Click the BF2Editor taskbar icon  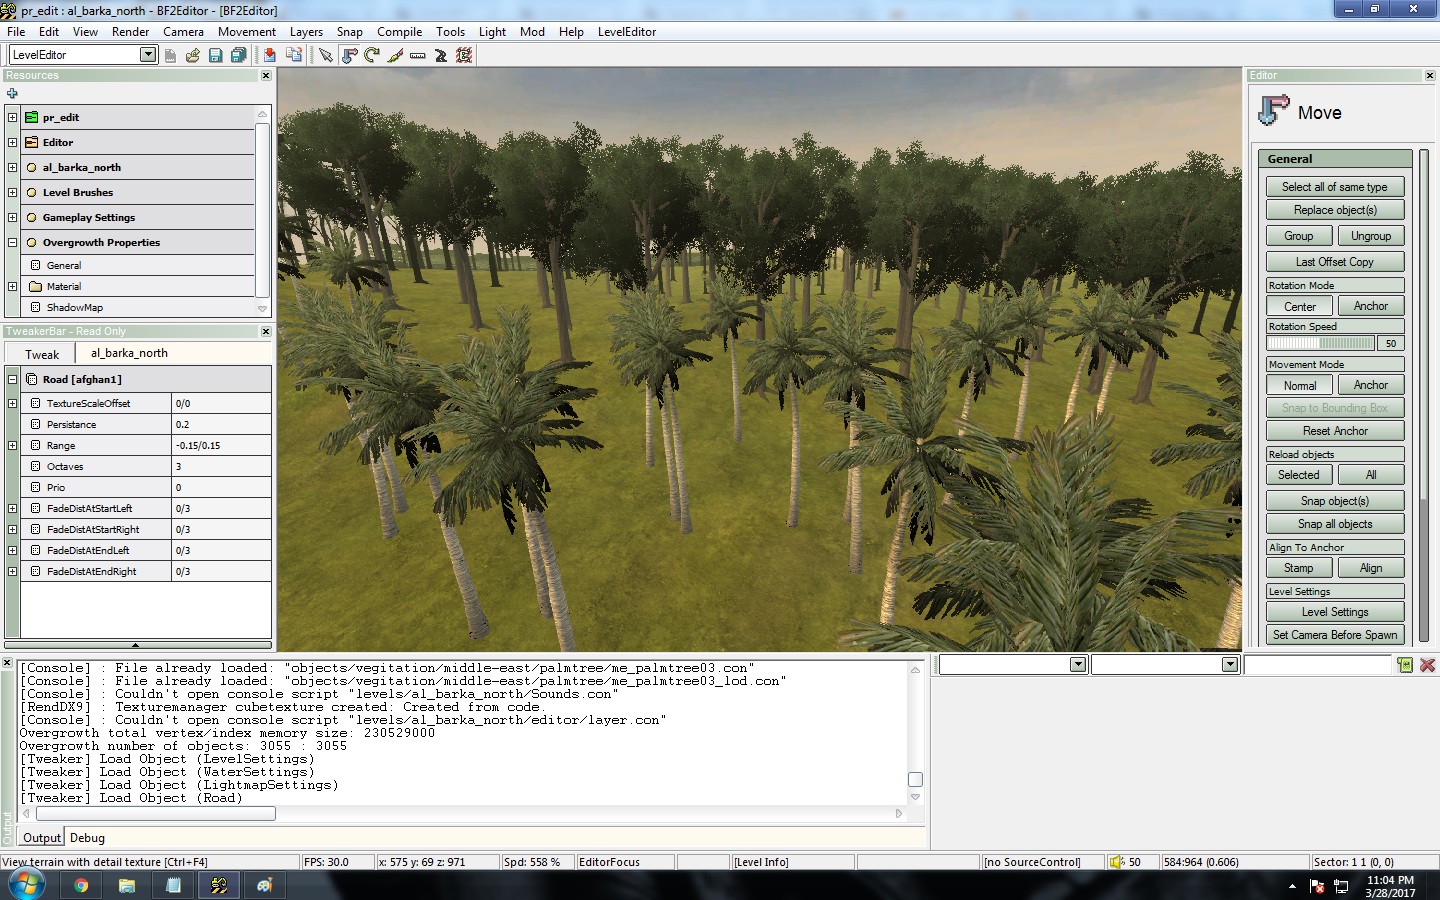point(219,885)
